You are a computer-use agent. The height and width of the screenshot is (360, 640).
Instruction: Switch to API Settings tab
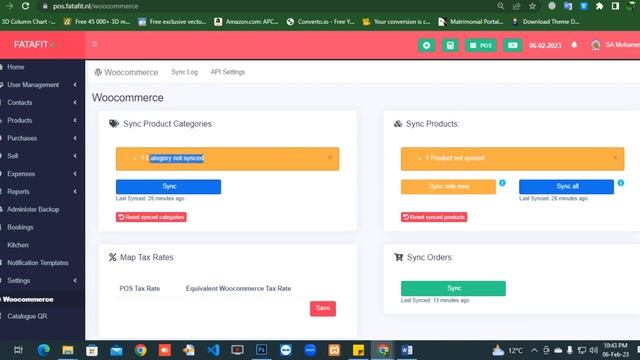point(228,72)
